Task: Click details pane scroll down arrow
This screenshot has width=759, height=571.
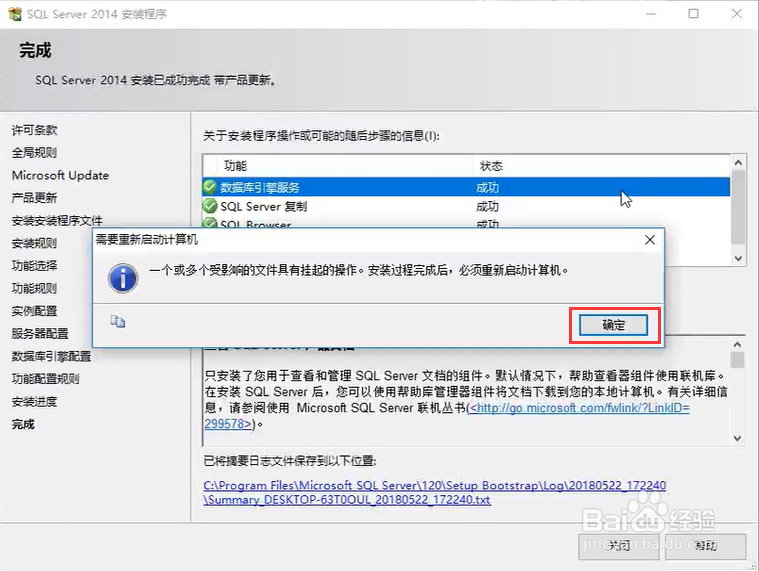Action: (x=737, y=438)
